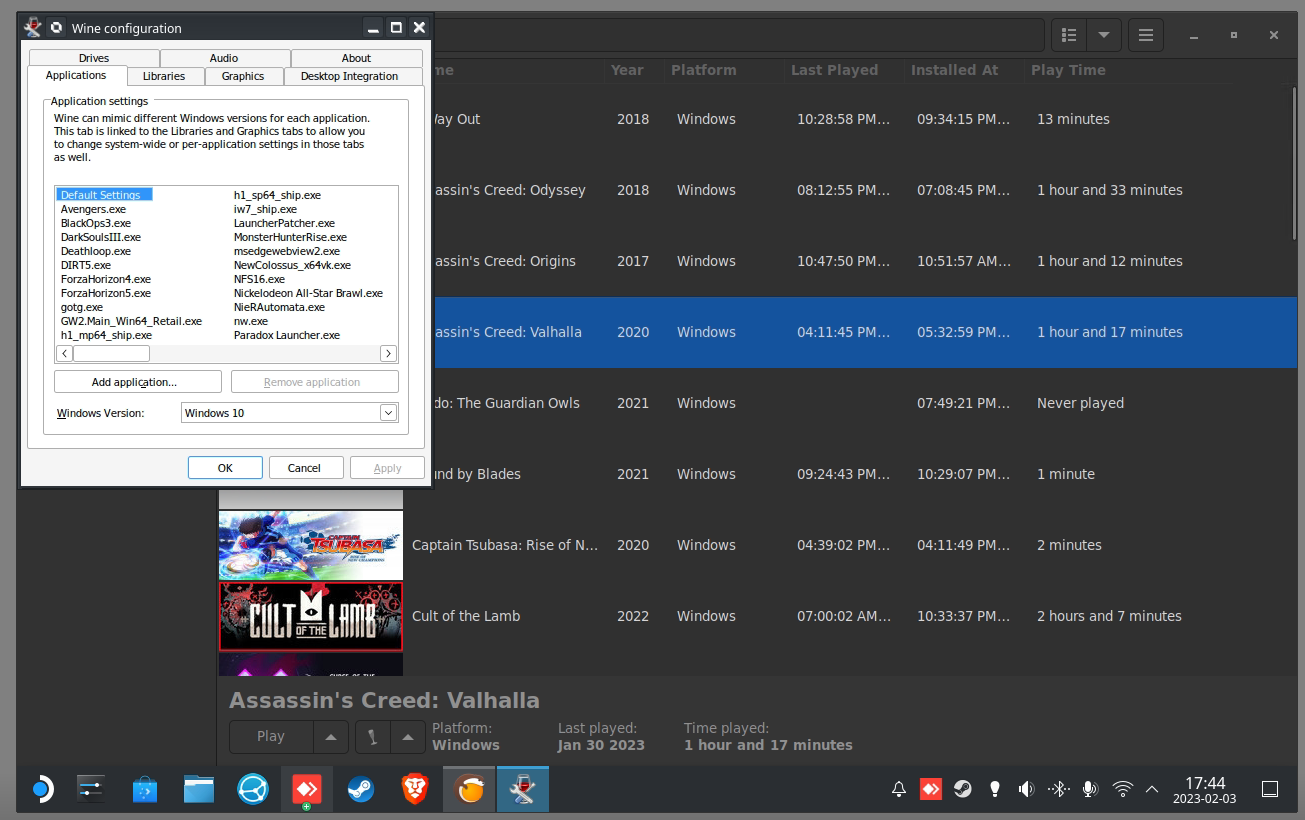Click the light bulb tray icon

[x=995, y=789]
